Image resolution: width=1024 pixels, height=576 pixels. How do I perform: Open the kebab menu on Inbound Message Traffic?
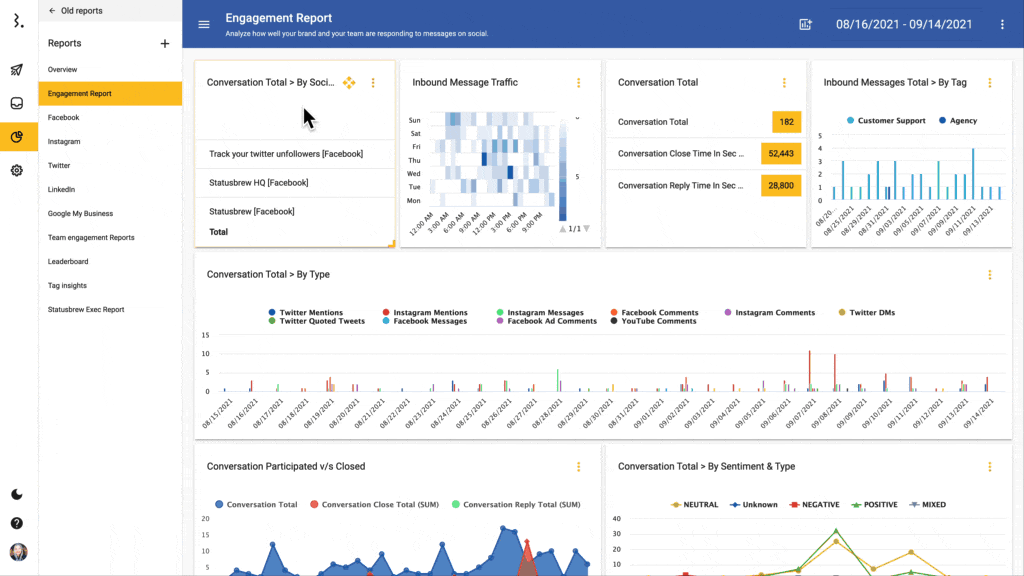pyautogui.click(x=579, y=83)
